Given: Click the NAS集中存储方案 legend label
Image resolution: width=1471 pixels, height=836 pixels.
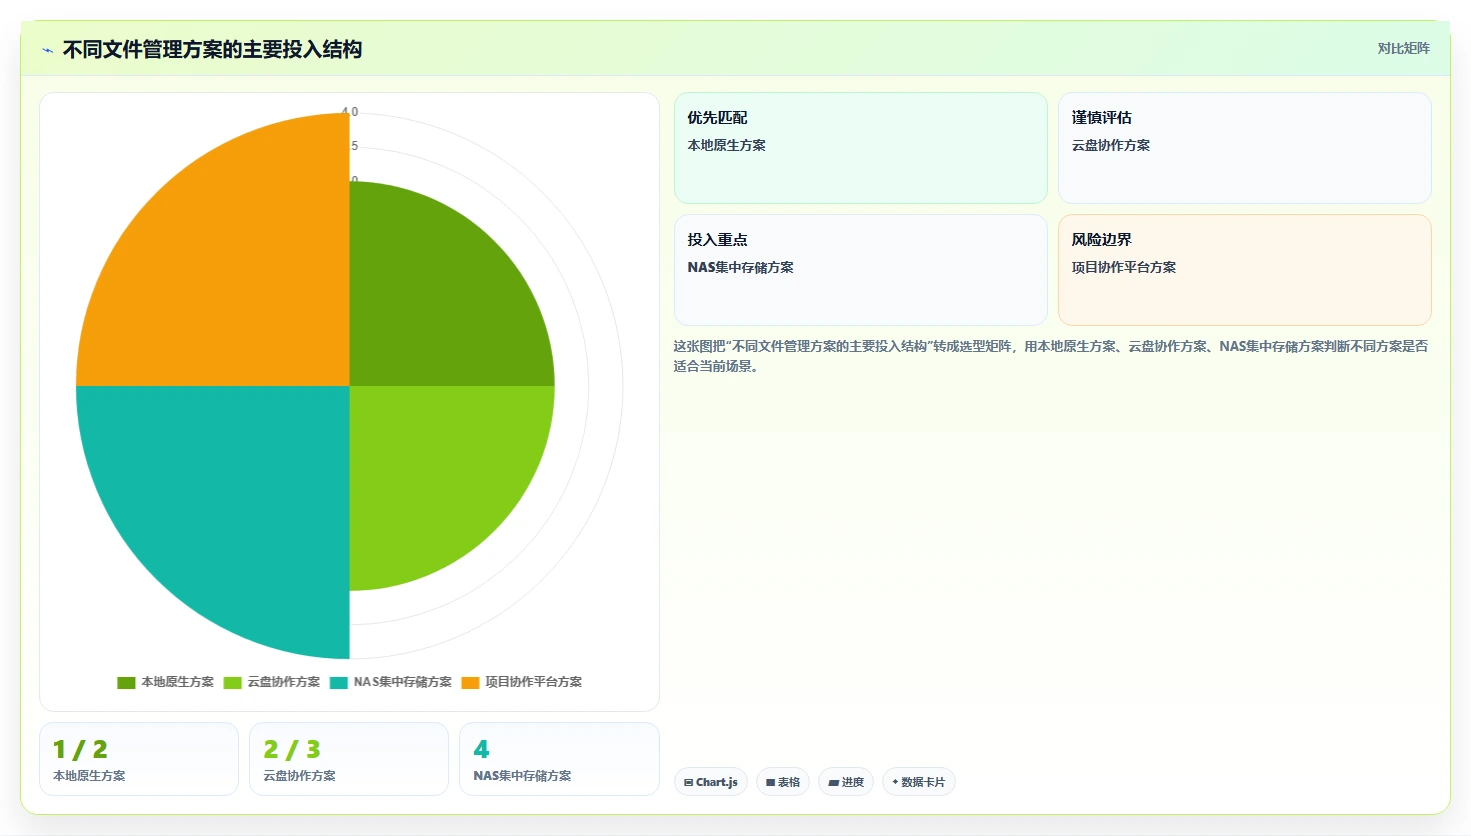Looking at the screenshot, I should point(403,682).
